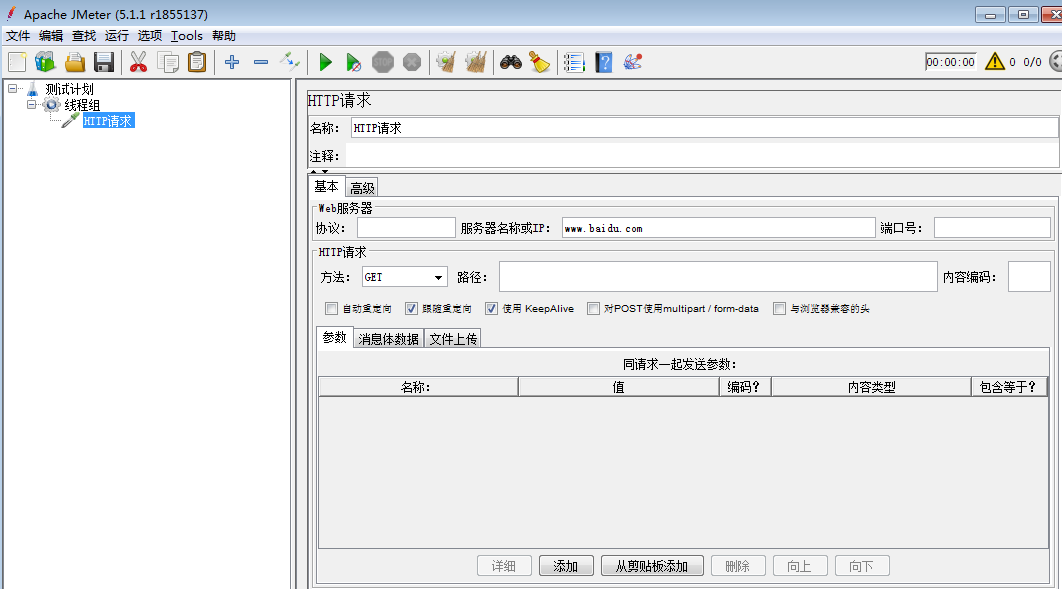Select the 基本 tab
This screenshot has height=589, width=1062.
[x=326, y=186]
